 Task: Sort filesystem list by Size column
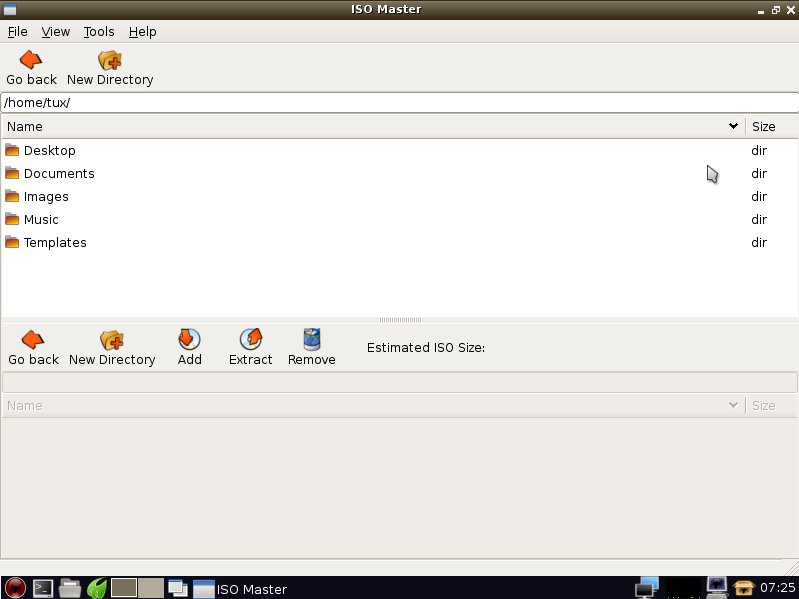[x=771, y=126]
